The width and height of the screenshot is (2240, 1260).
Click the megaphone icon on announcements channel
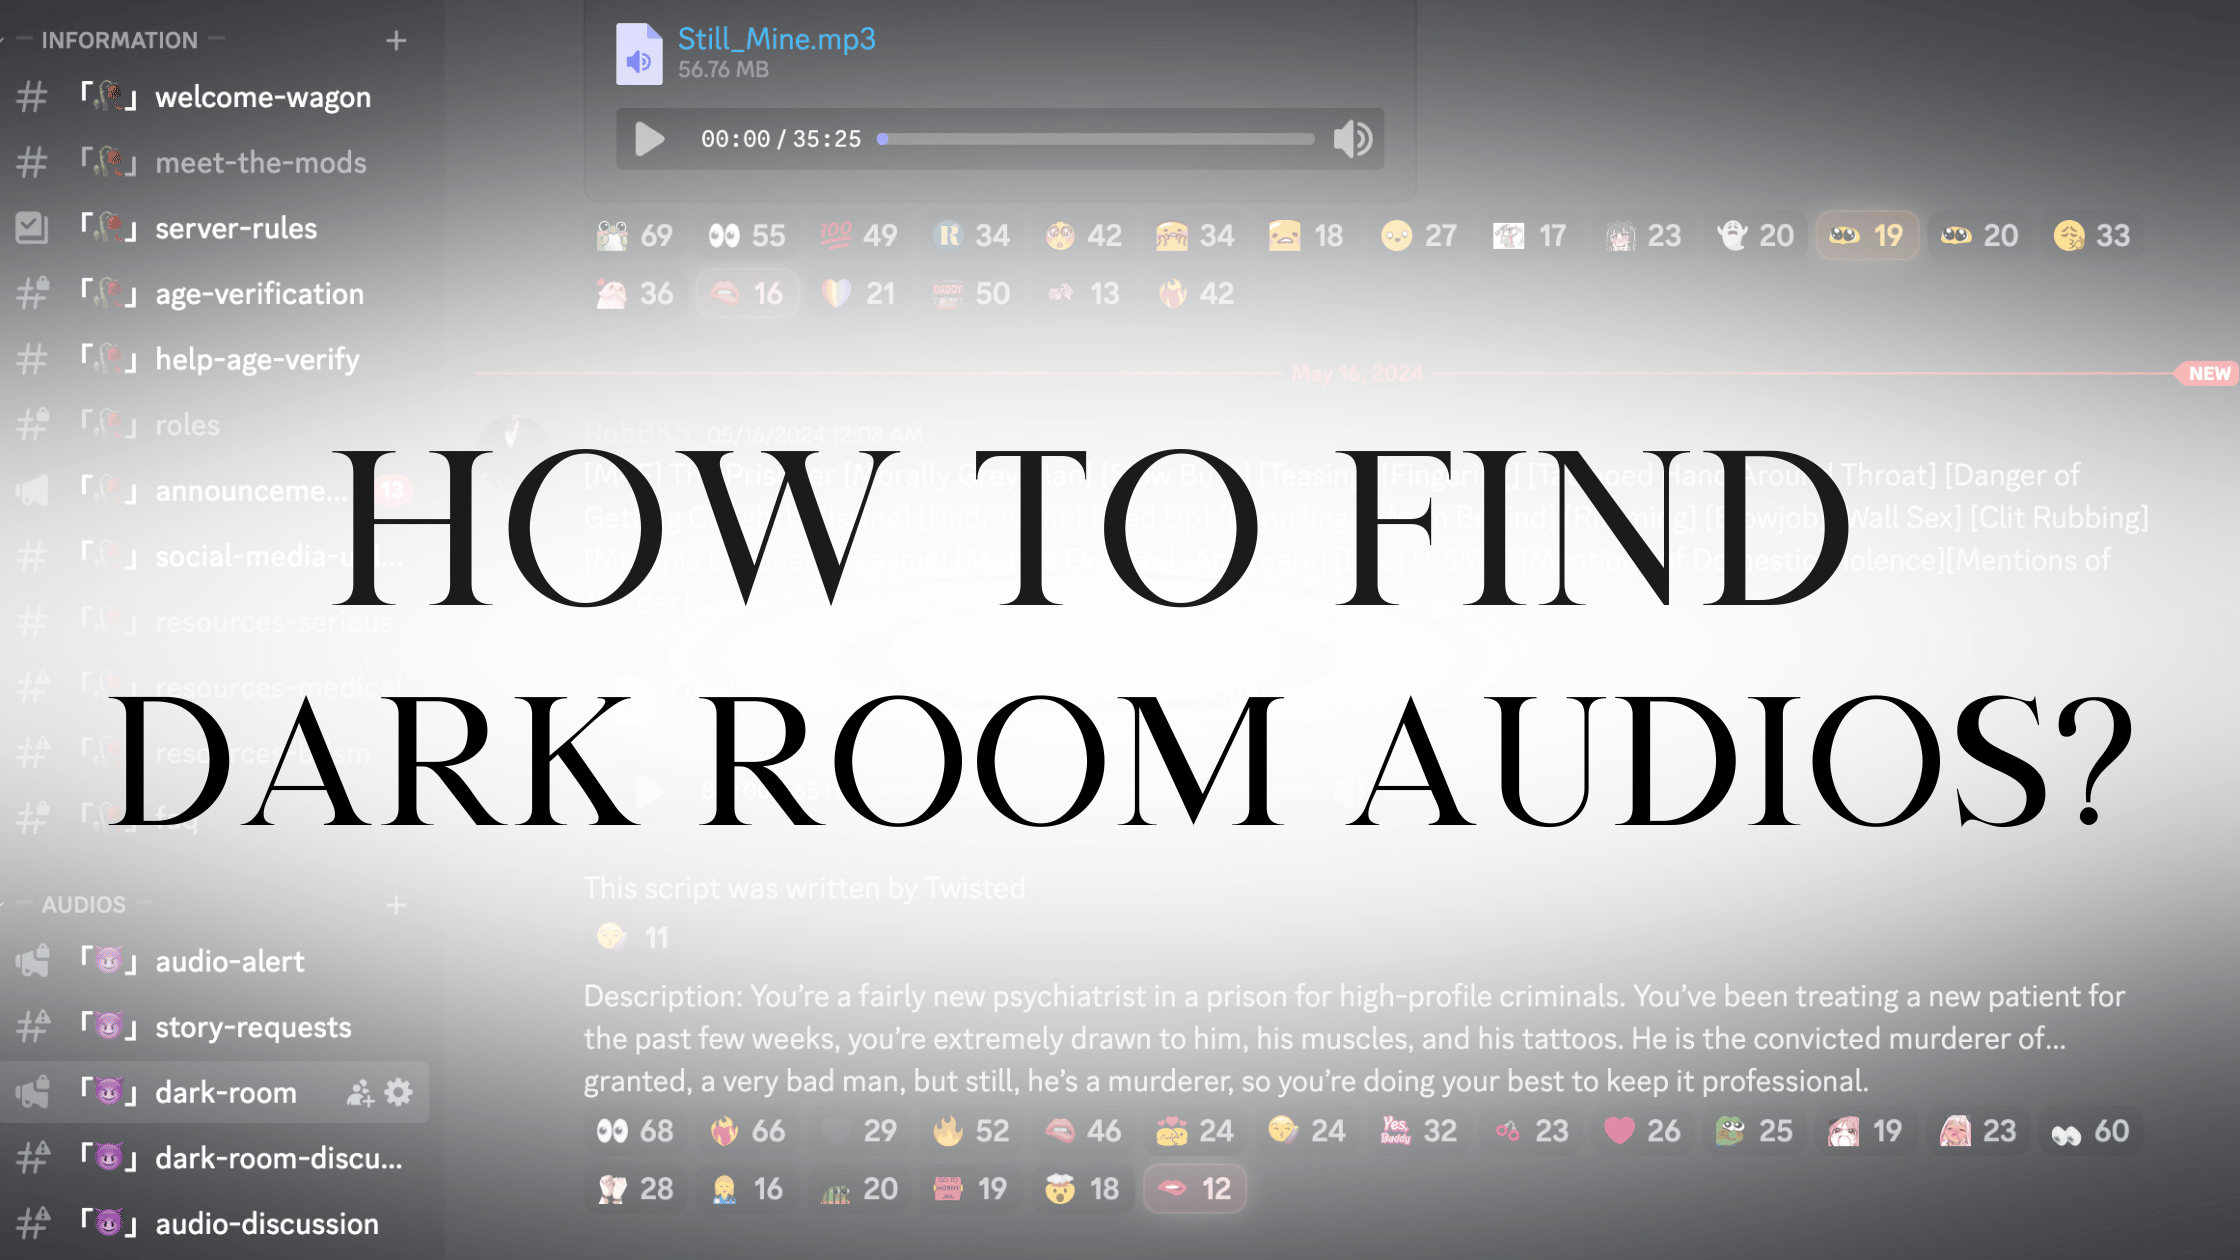pyautogui.click(x=33, y=490)
